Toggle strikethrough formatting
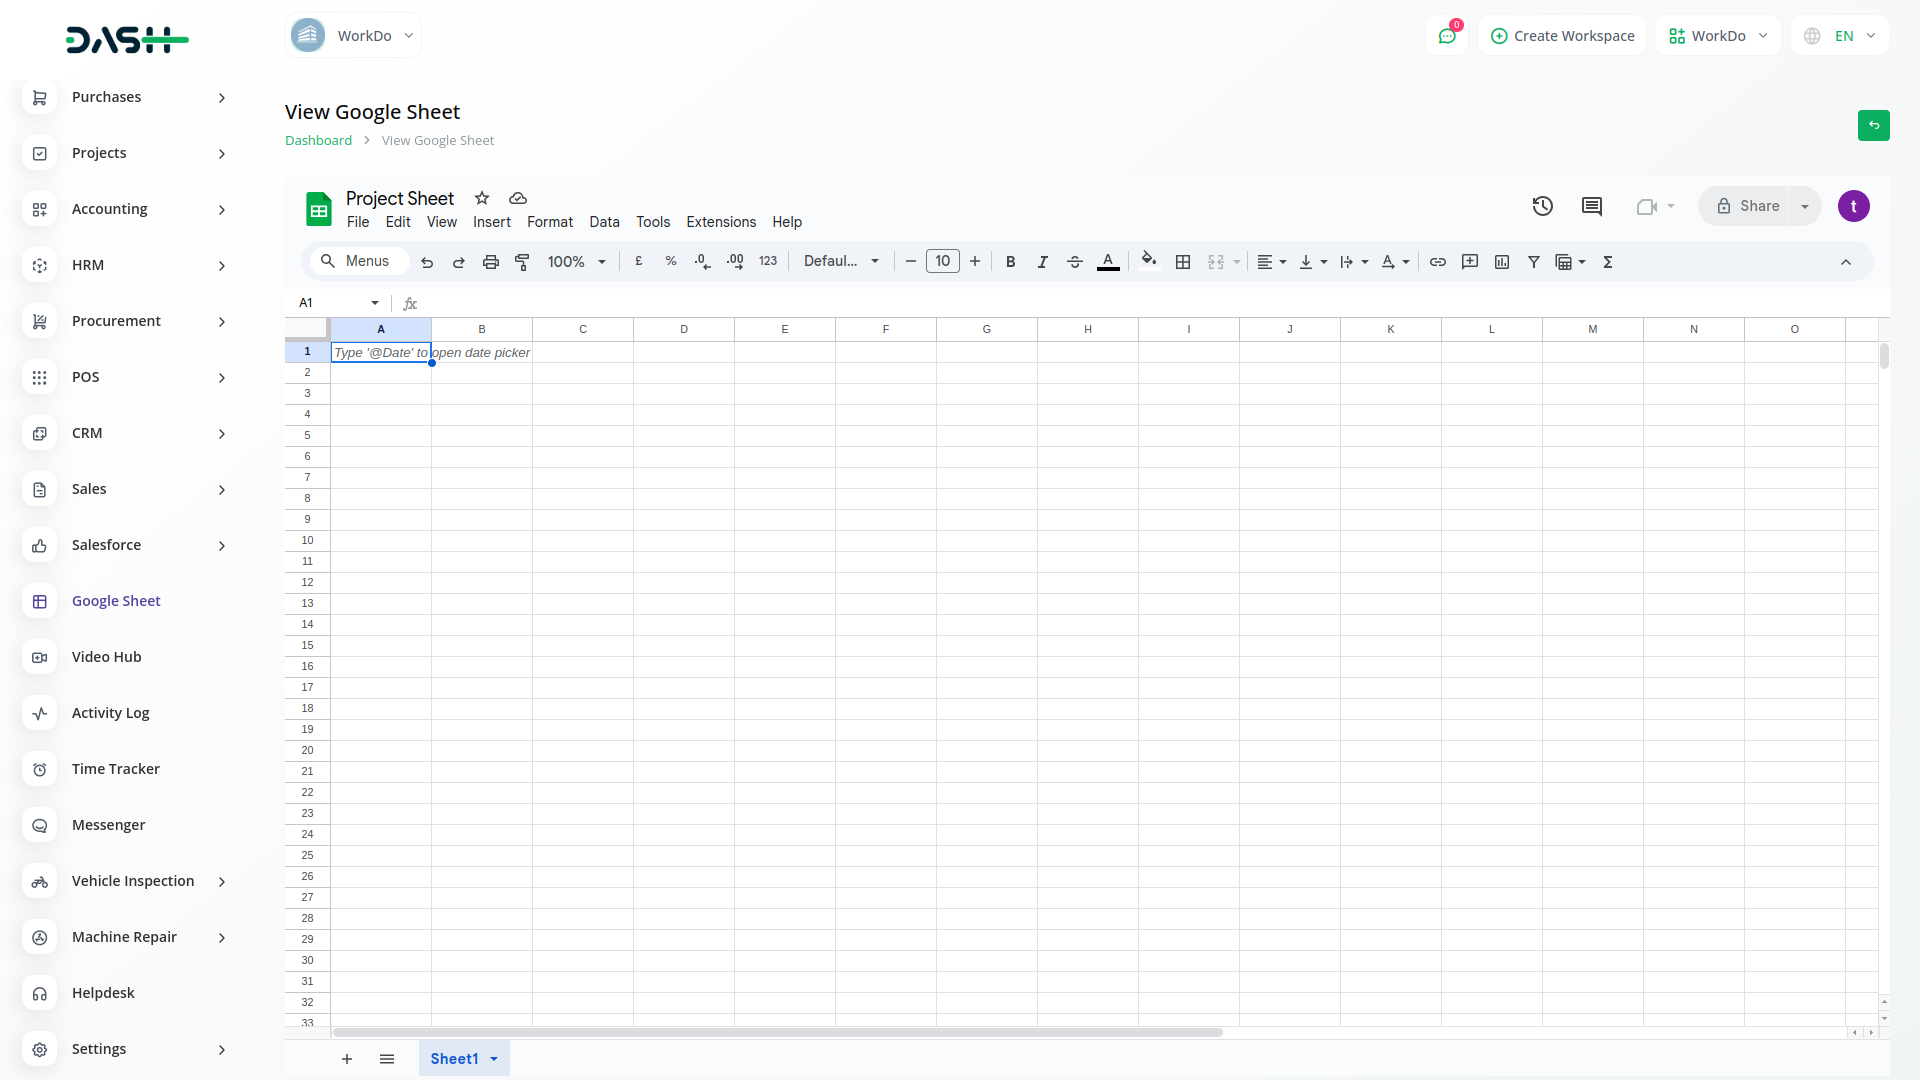This screenshot has width=1920, height=1080. (1075, 262)
